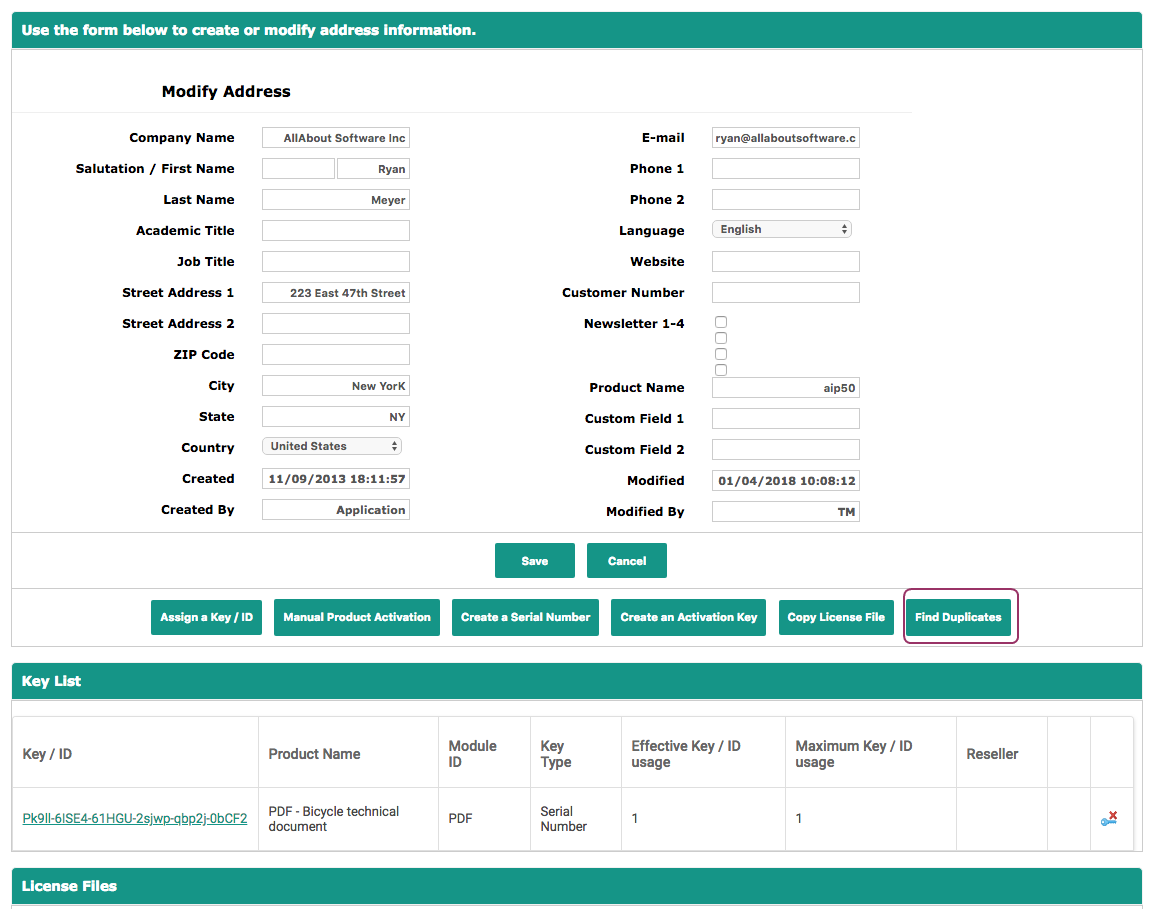The width and height of the screenshot is (1149, 909).
Task: Select the Phone 1 input box
Action: click(785, 169)
